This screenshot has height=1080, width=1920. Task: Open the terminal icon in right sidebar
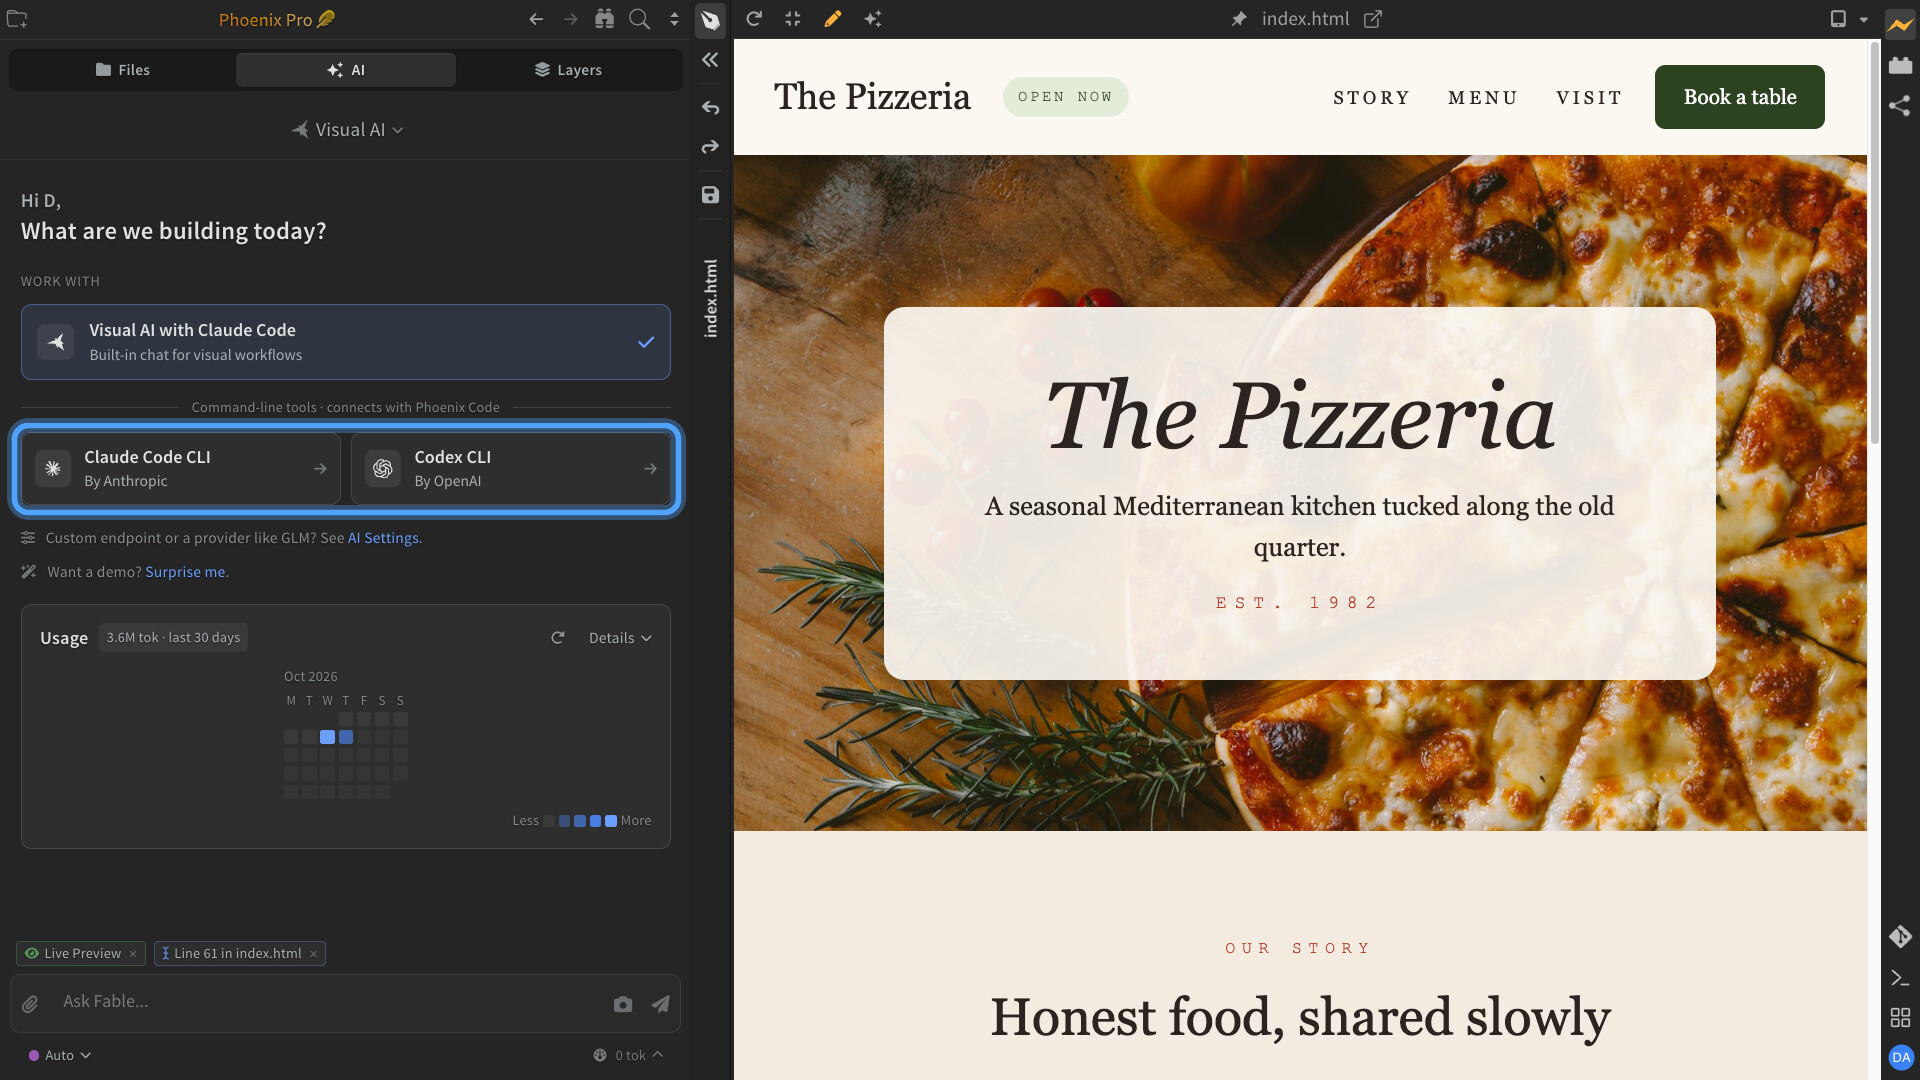(1900, 978)
